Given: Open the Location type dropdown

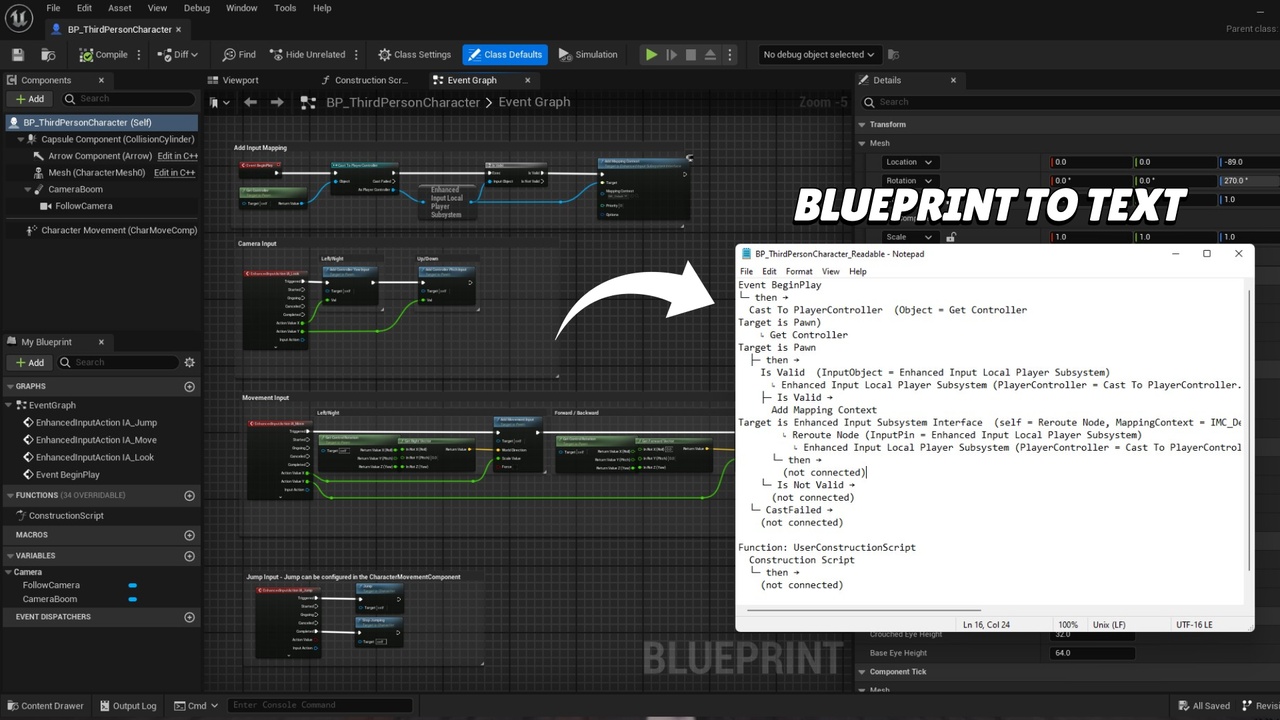Looking at the screenshot, I should (x=909, y=162).
